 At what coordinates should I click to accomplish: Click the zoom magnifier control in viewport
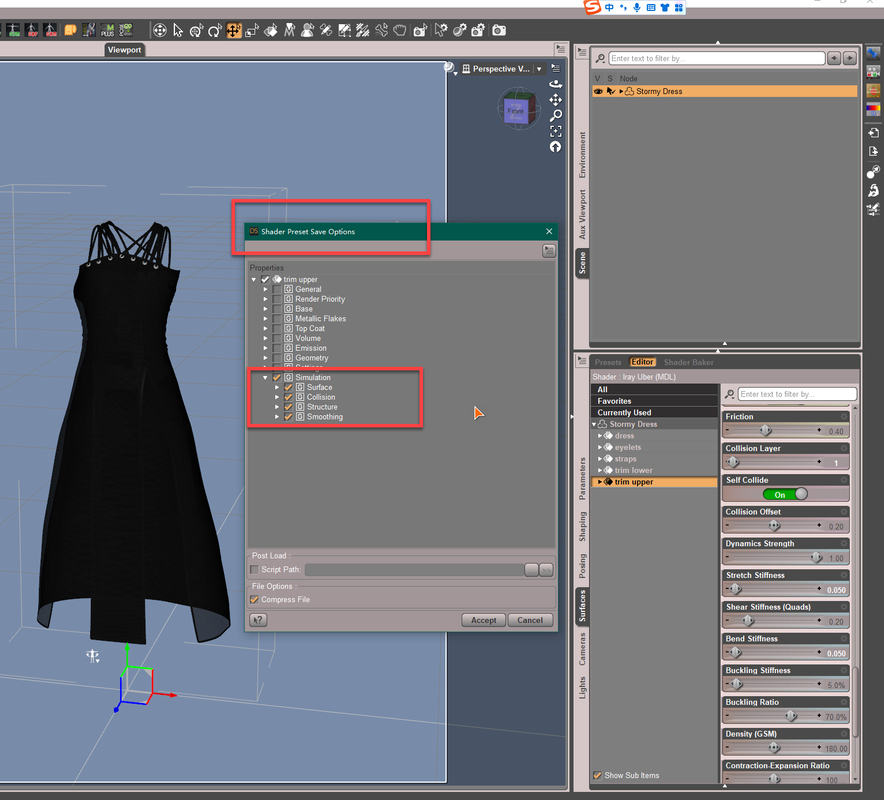[555, 116]
